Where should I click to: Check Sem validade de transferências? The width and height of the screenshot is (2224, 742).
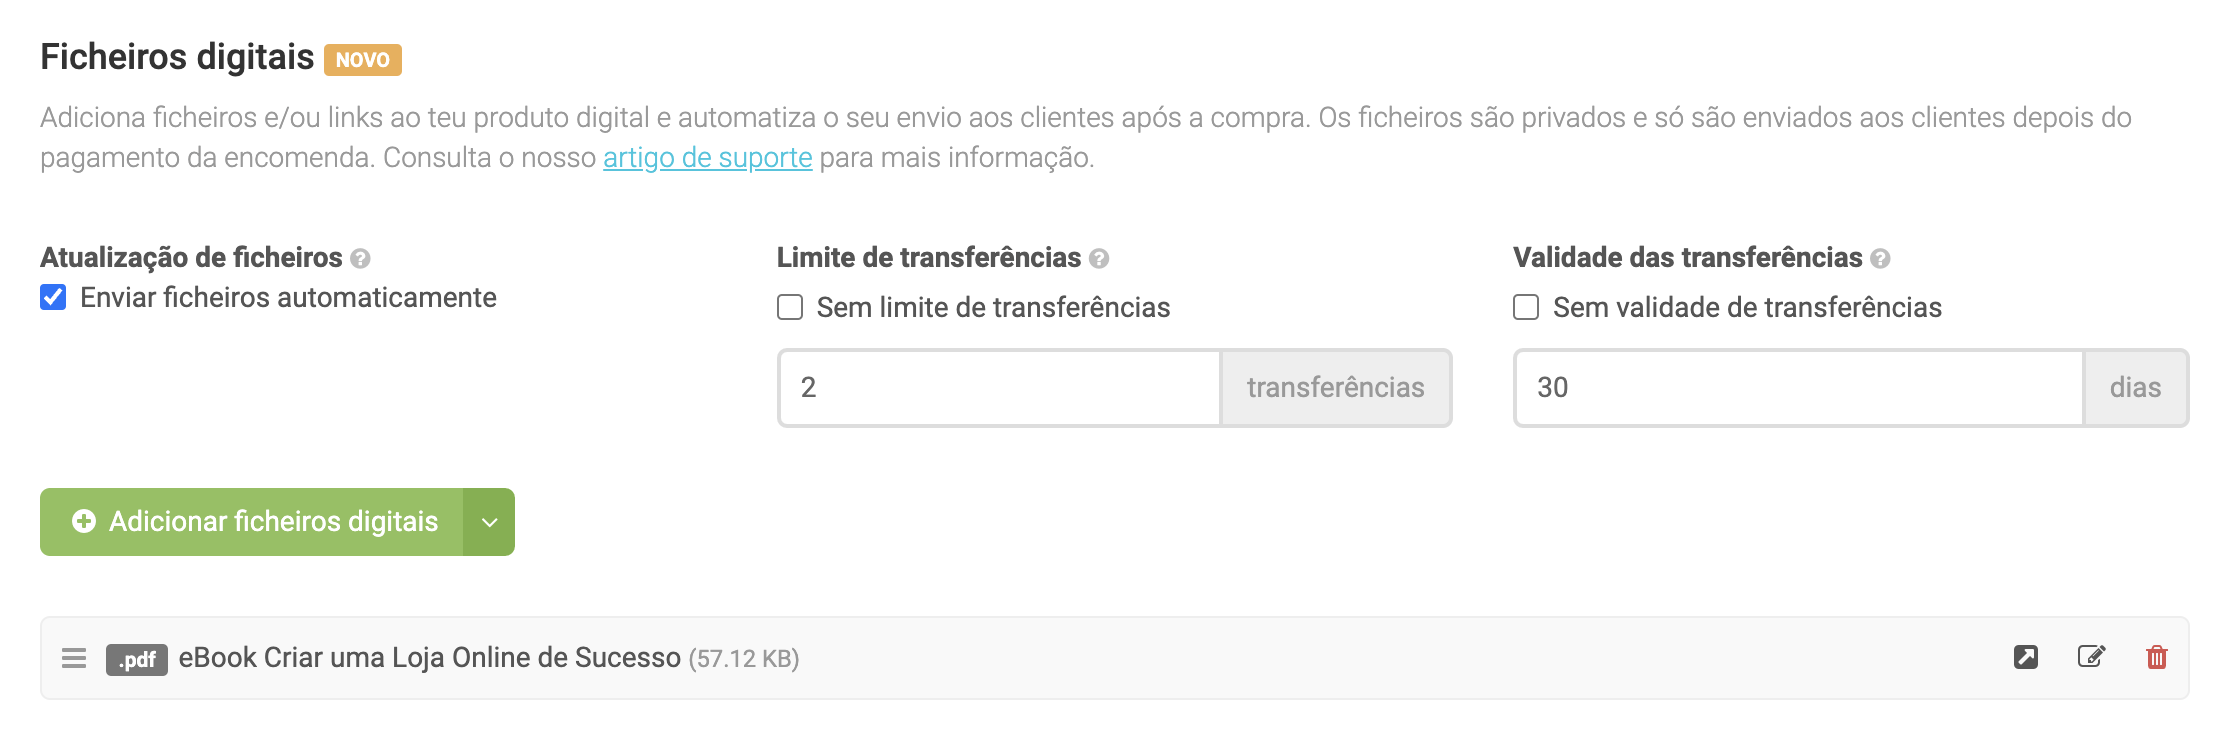coord(1526,307)
